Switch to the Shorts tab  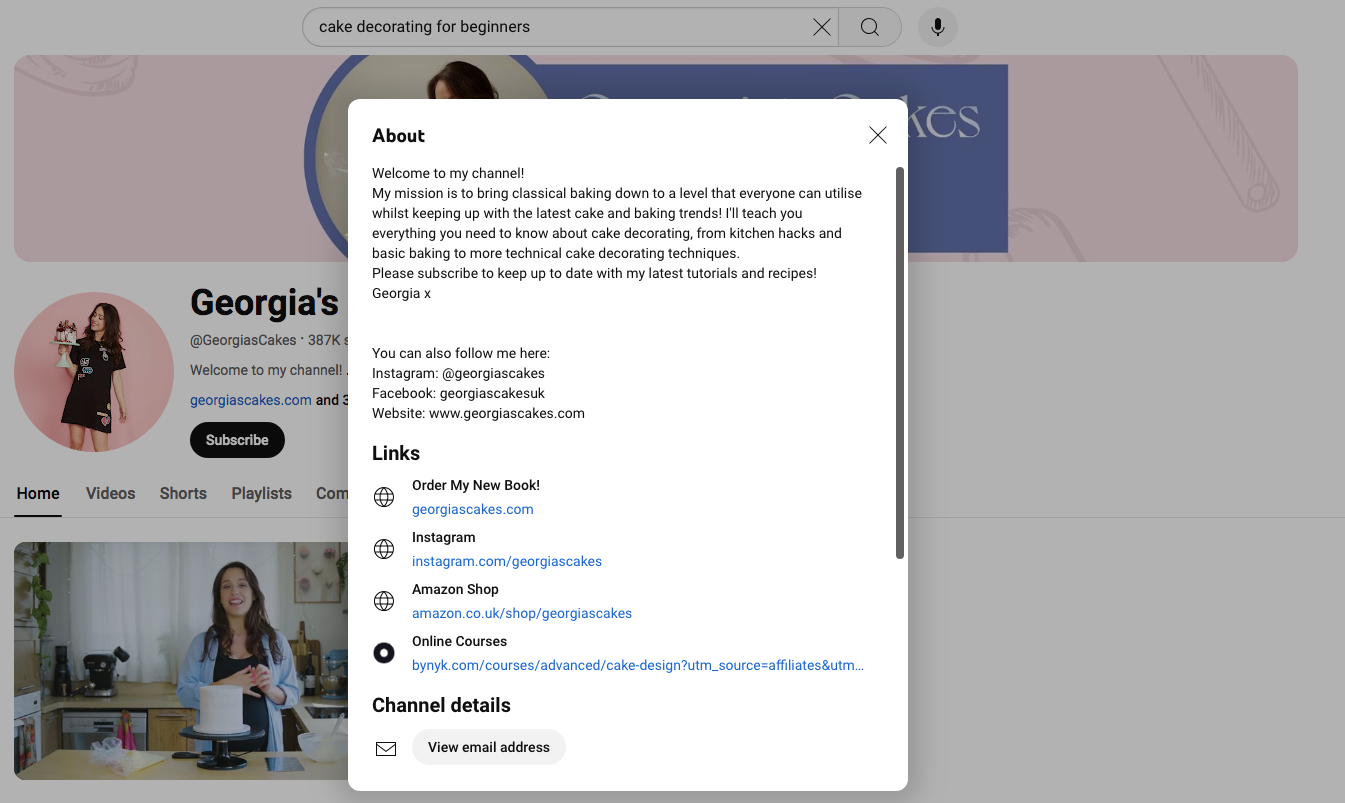click(x=183, y=493)
